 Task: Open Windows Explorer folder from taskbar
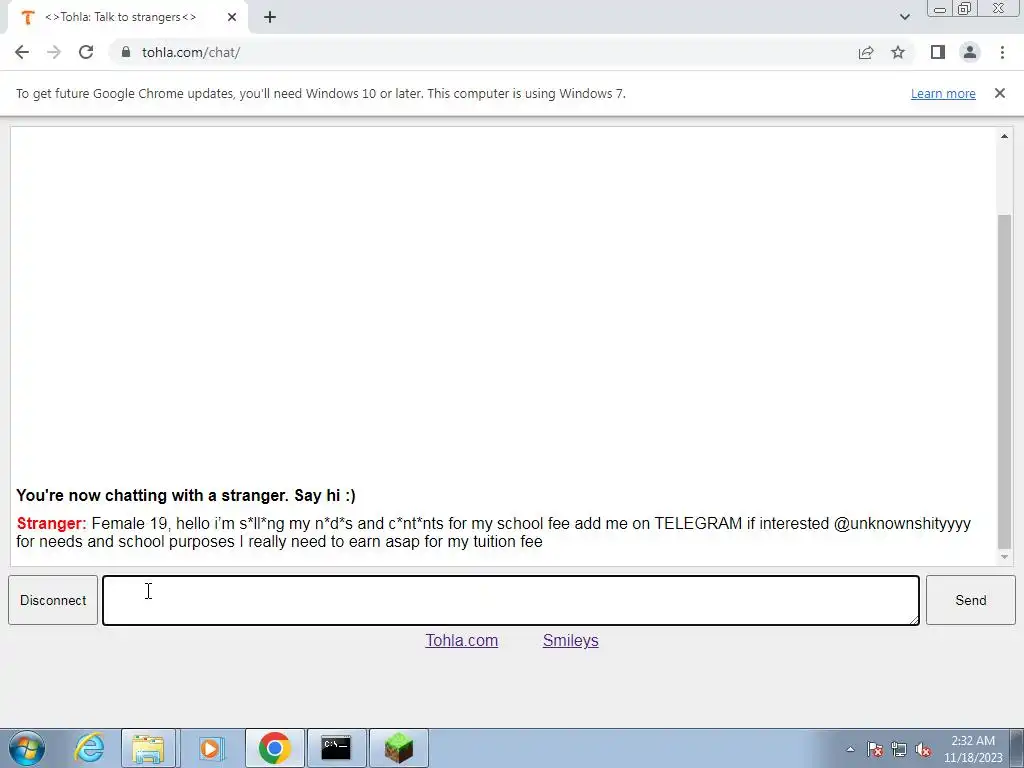[x=148, y=748]
